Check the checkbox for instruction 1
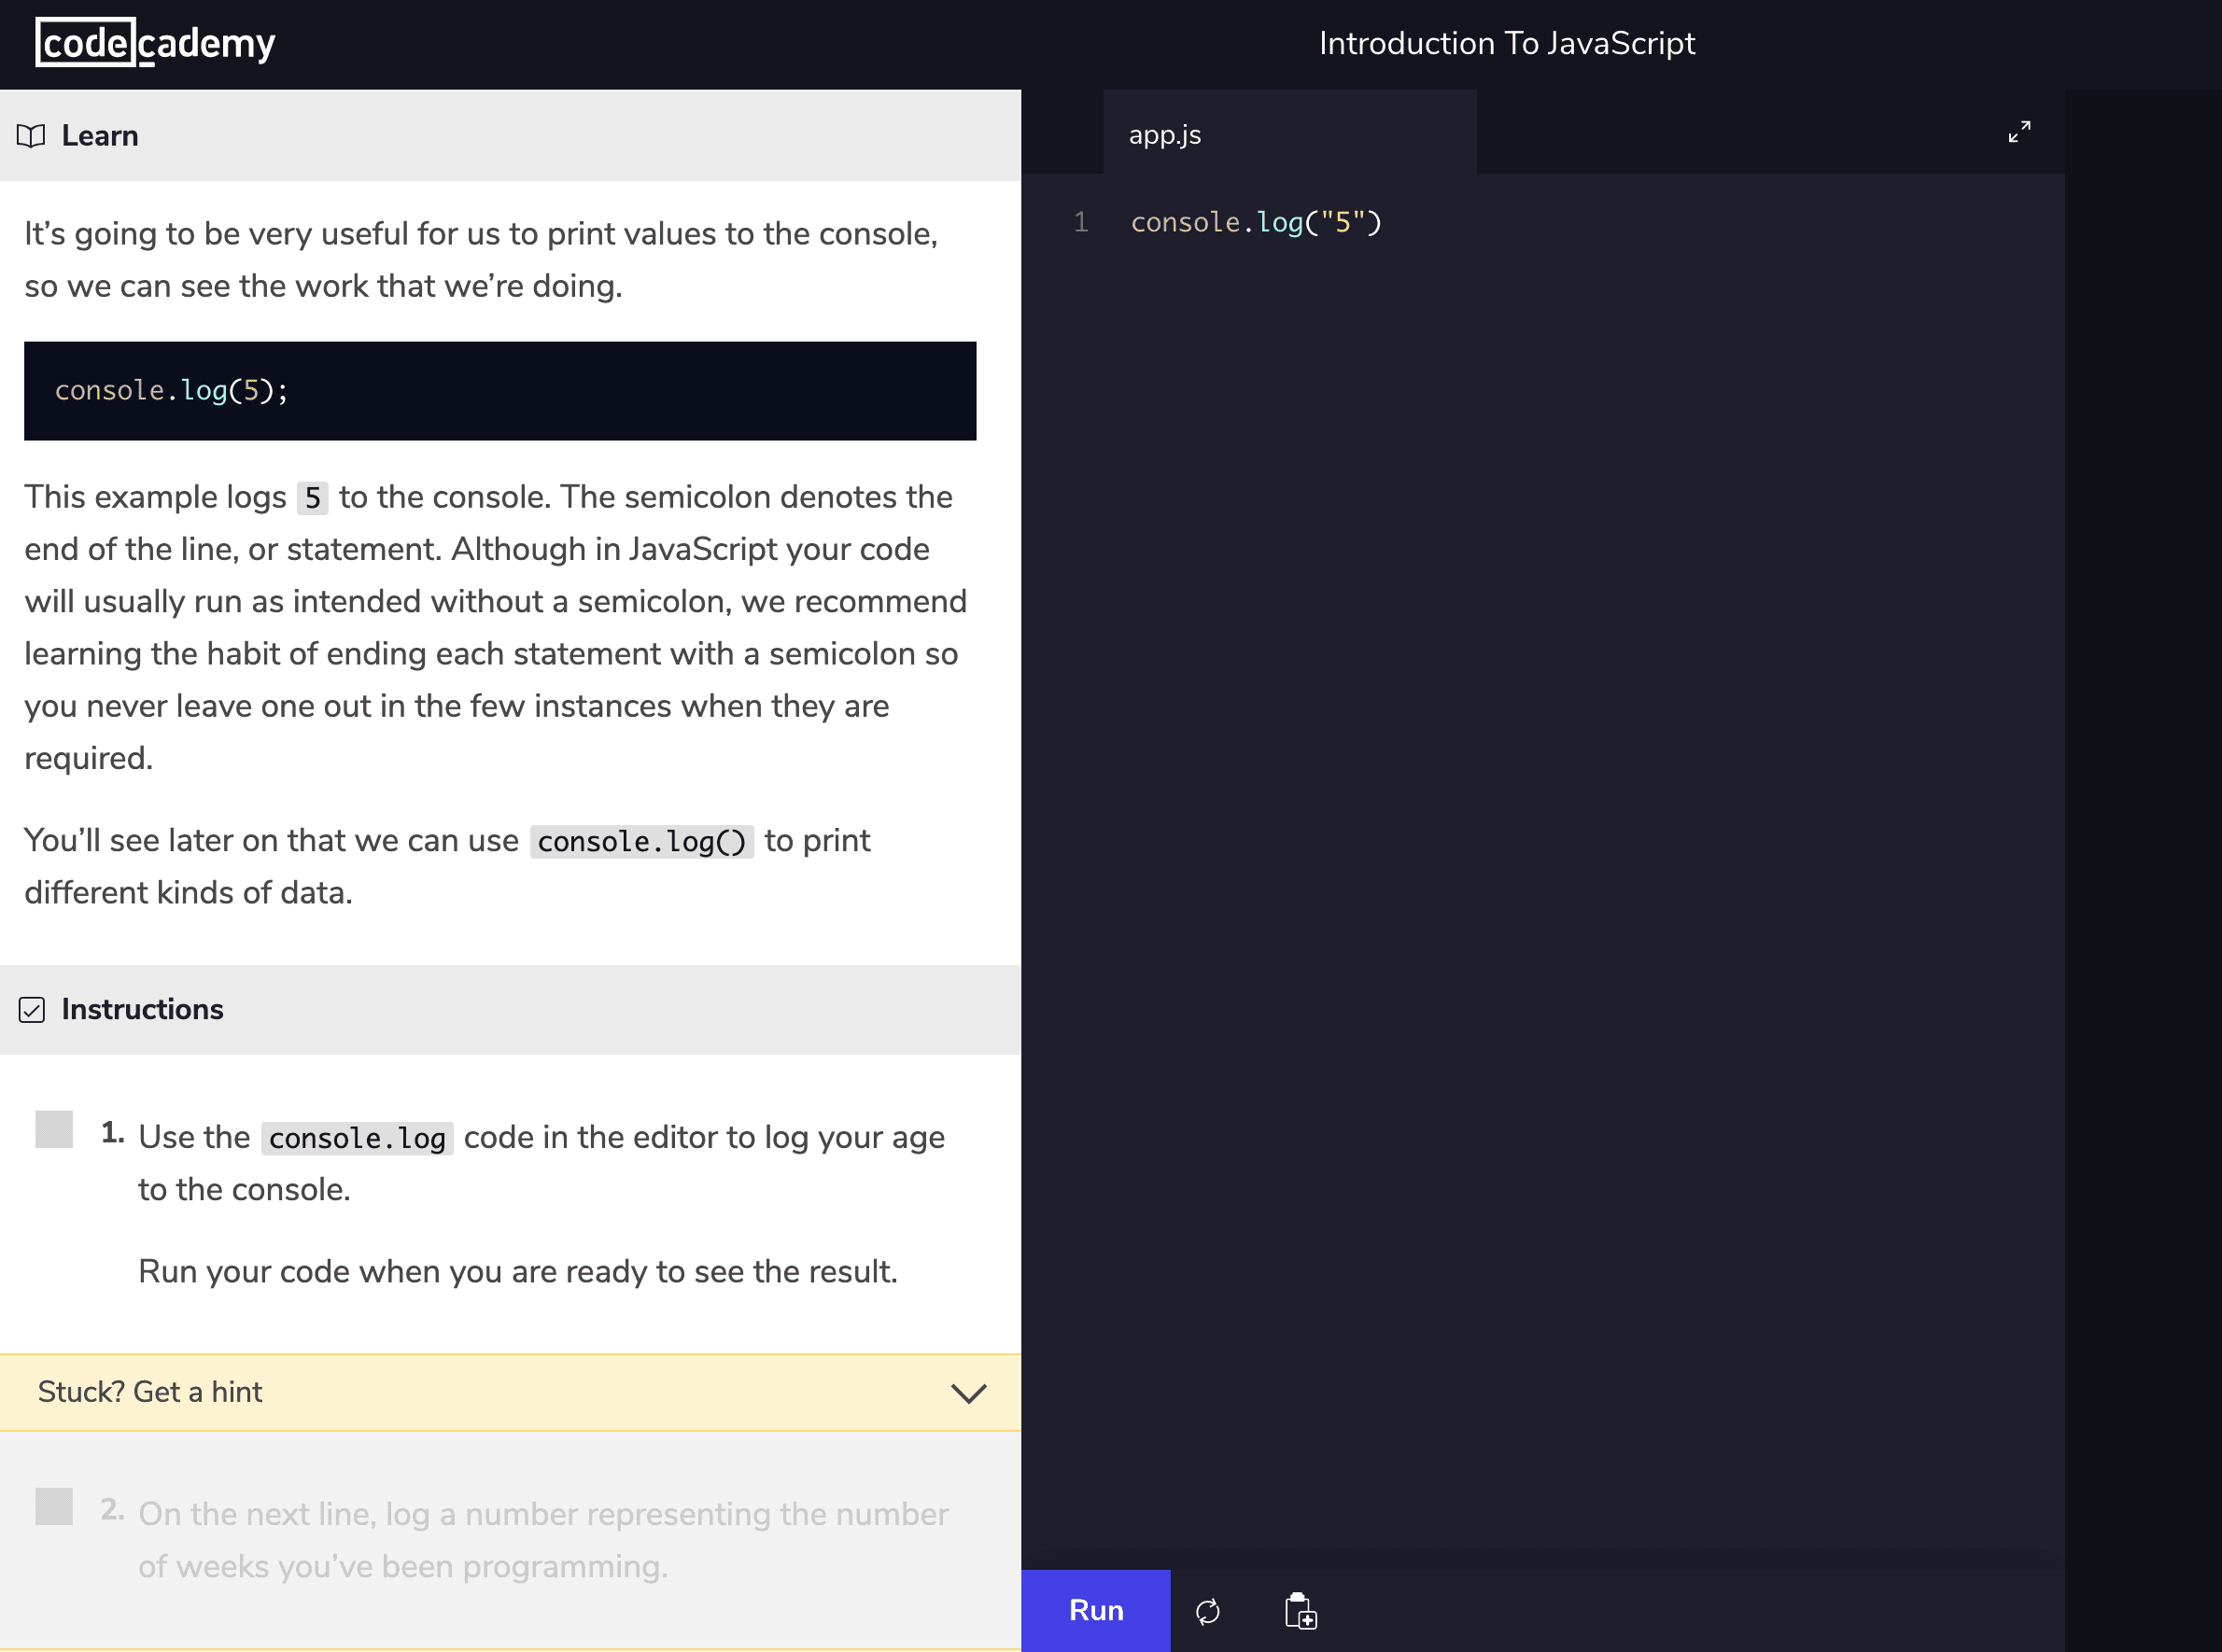Image resolution: width=2222 pixels, height=1652 pixels. (54, 1130)
